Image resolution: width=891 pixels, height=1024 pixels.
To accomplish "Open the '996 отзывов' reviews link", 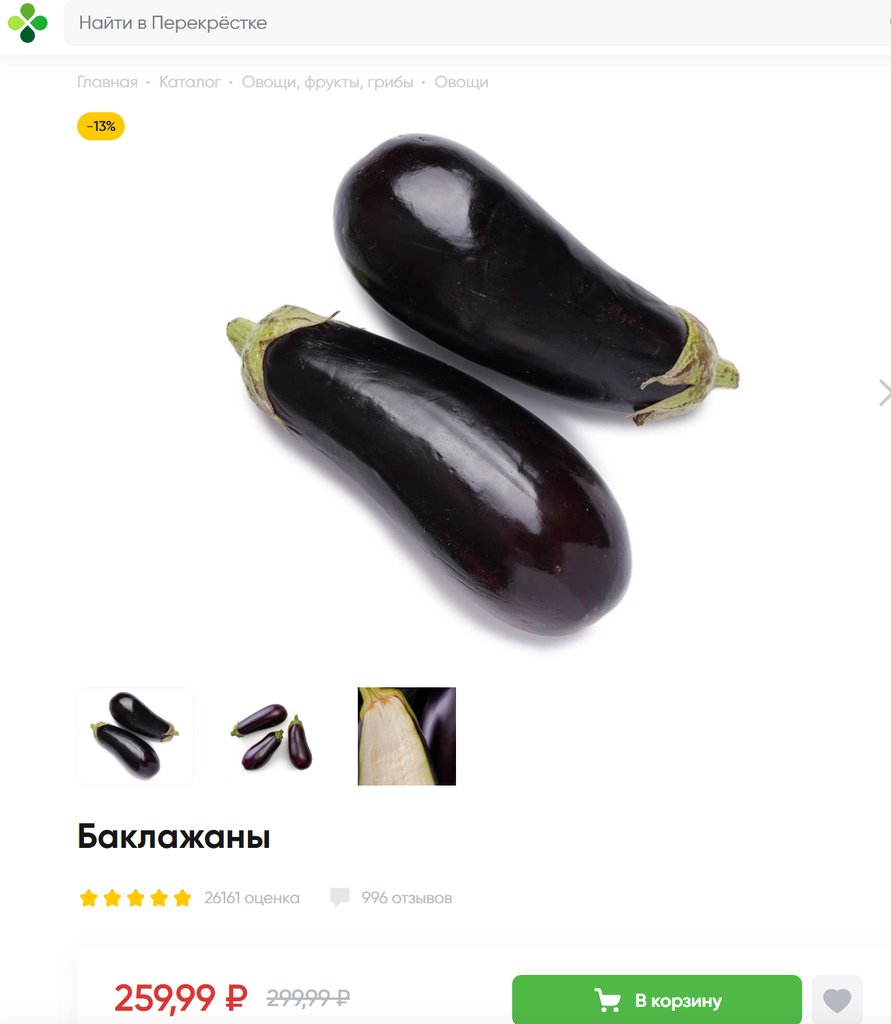I will pyautogui.click(x=406, y=898).
